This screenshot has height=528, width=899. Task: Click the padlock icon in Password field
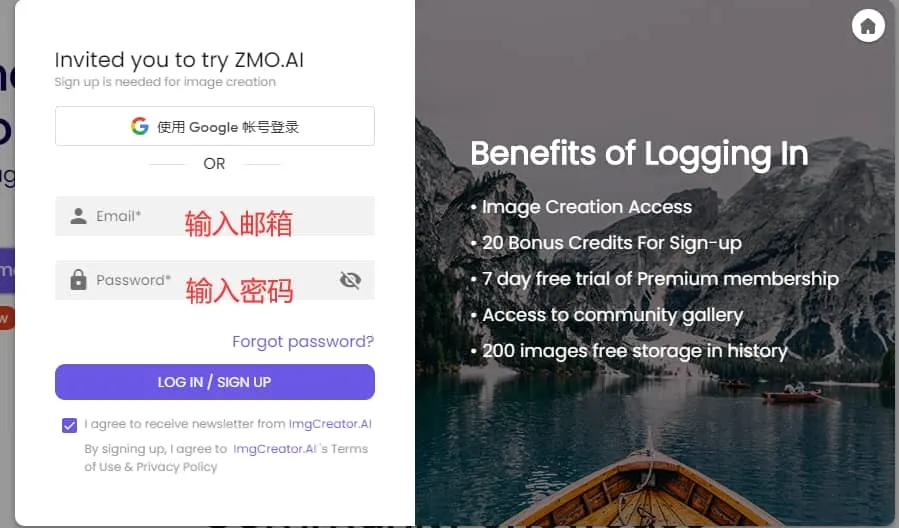click(79, 280)
